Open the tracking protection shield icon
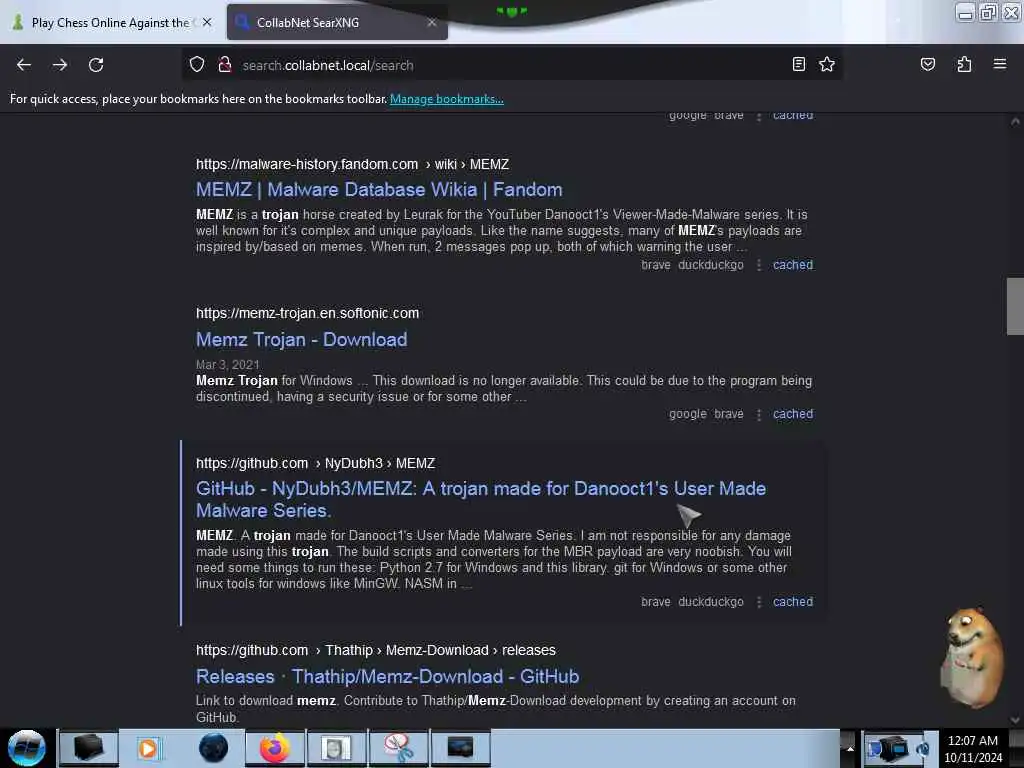 point(197,65)
